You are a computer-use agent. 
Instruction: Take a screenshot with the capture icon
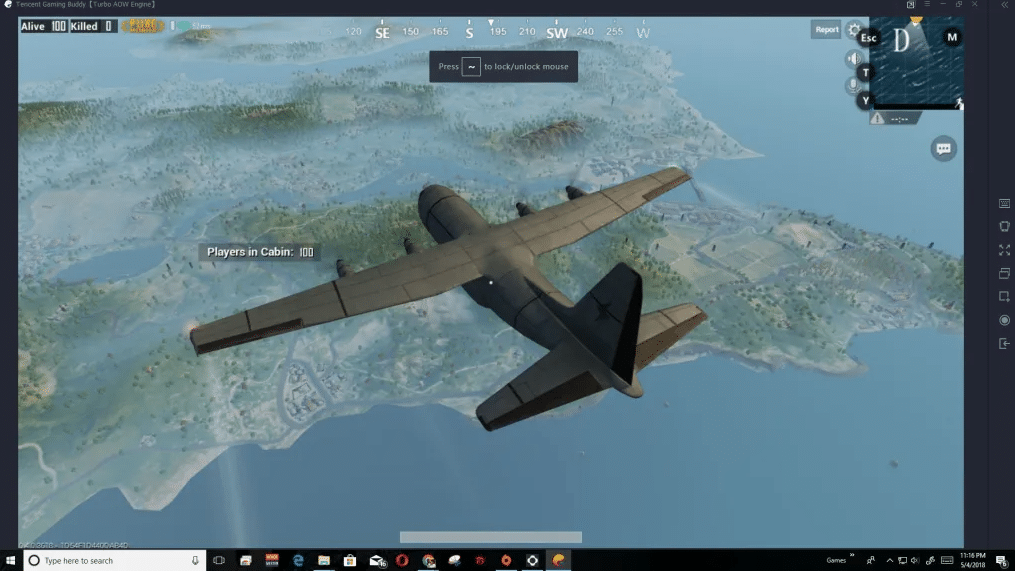click(x=1004, y=297)
